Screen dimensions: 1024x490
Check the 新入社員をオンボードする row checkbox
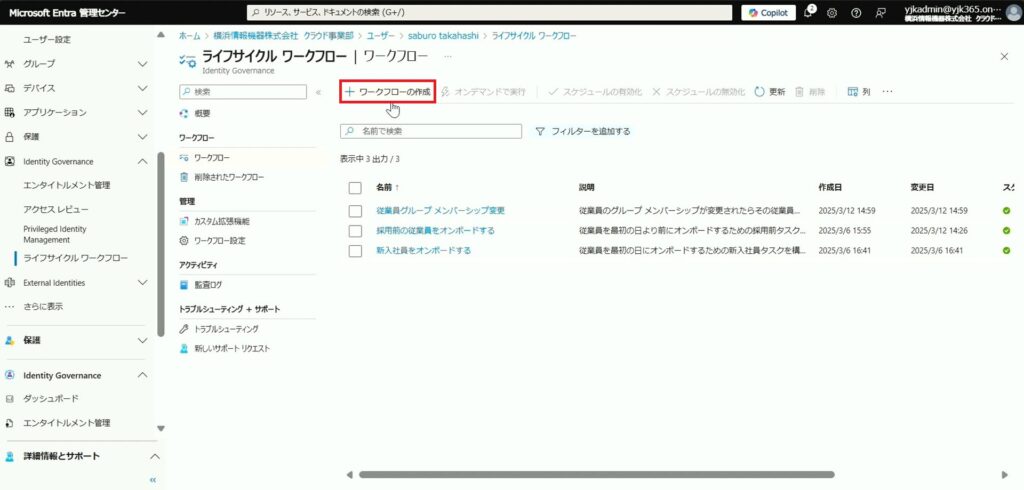pyautogui.click(x=355, y=251)
